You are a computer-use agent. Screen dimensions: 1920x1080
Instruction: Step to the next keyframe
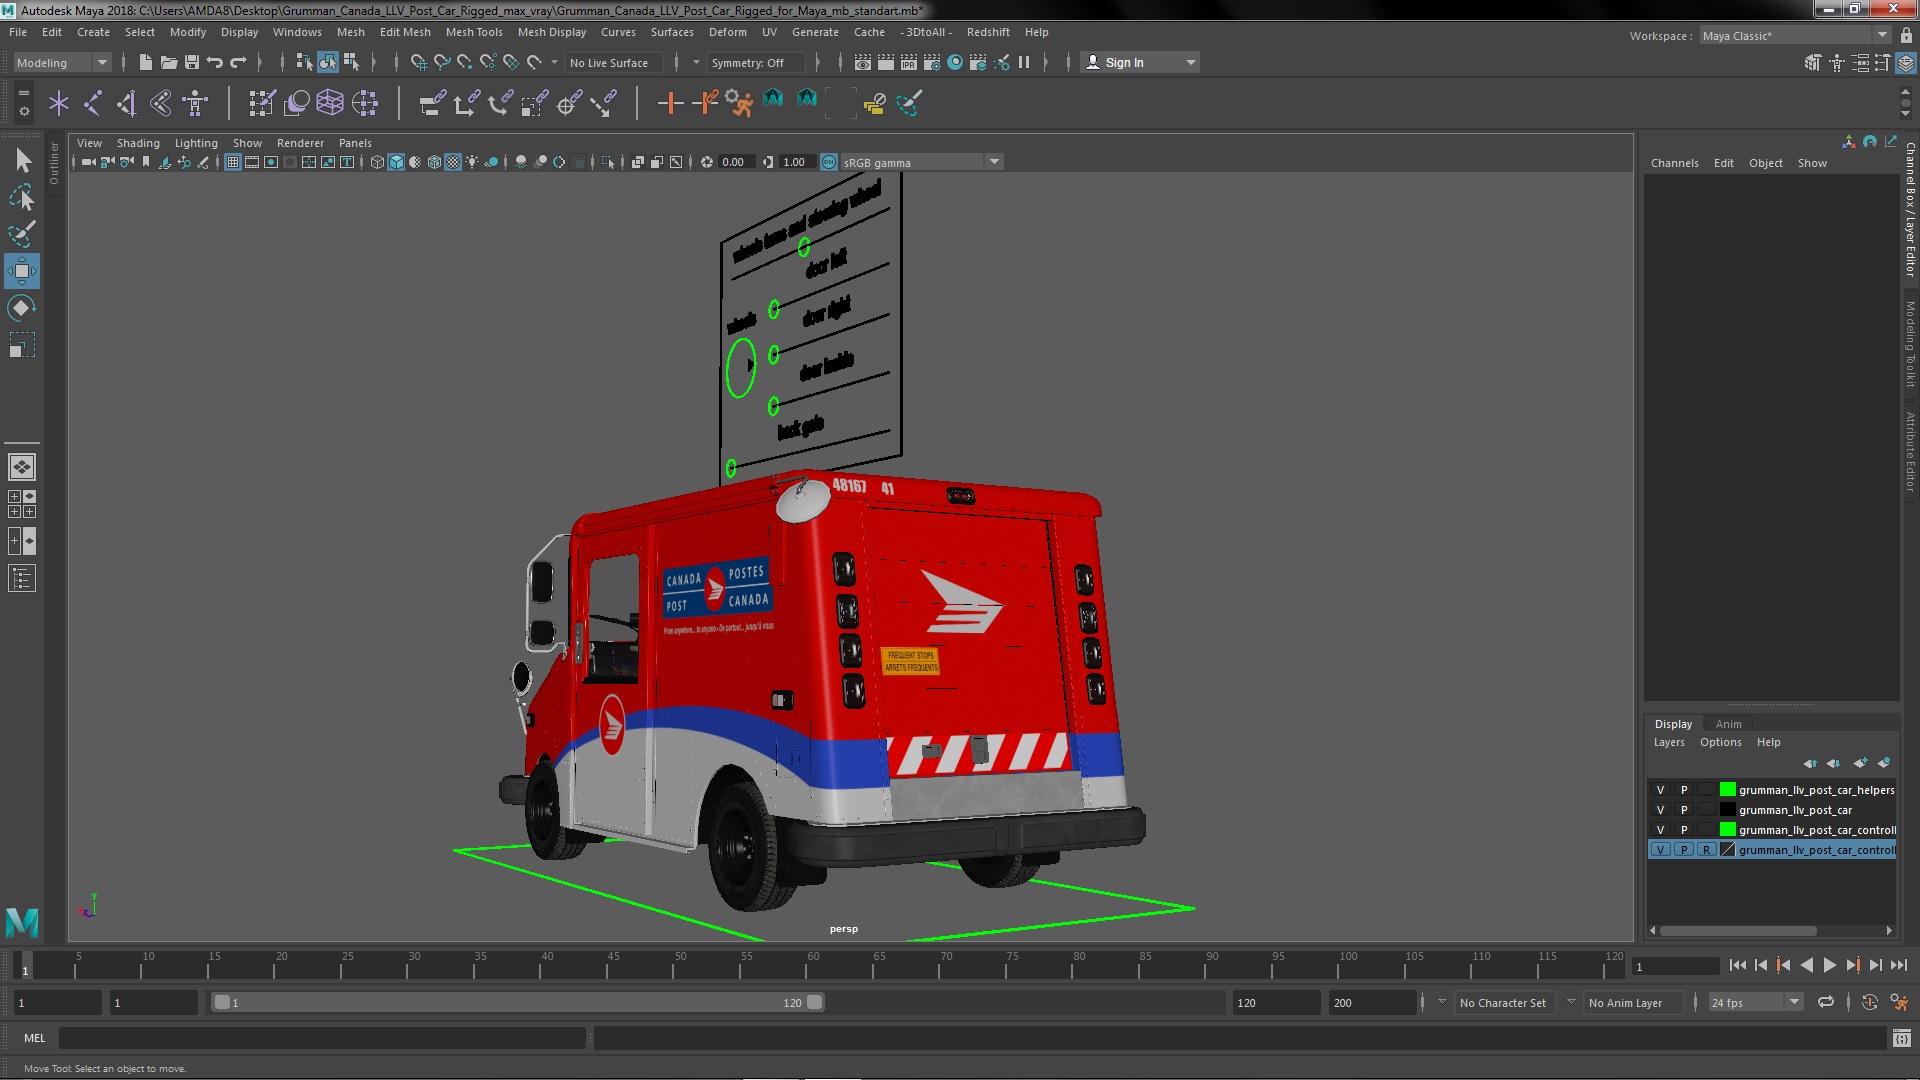1852,965
